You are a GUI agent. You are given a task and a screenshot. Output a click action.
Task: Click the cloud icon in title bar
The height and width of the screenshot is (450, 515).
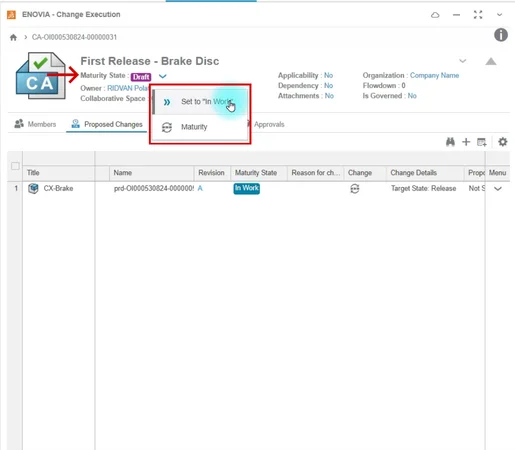[435, 15]
